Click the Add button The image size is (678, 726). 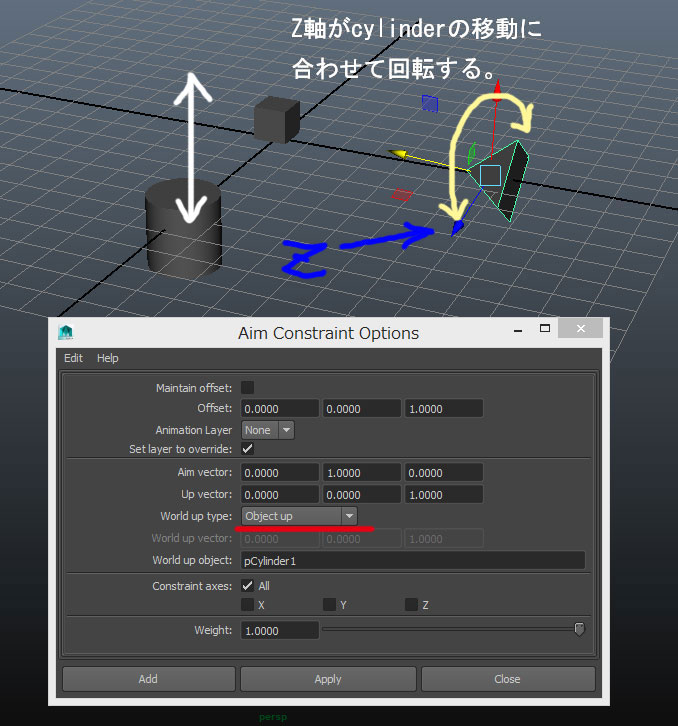point(148,679)
